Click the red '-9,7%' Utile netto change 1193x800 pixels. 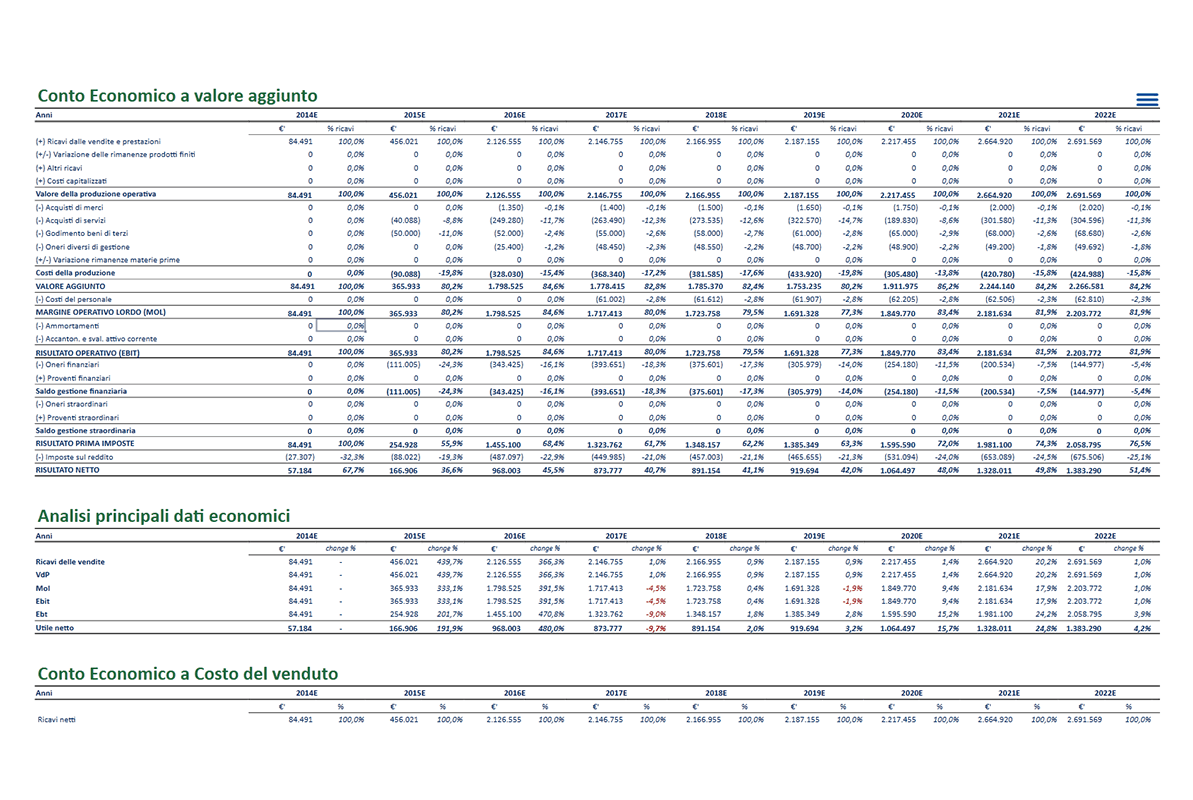655,629
